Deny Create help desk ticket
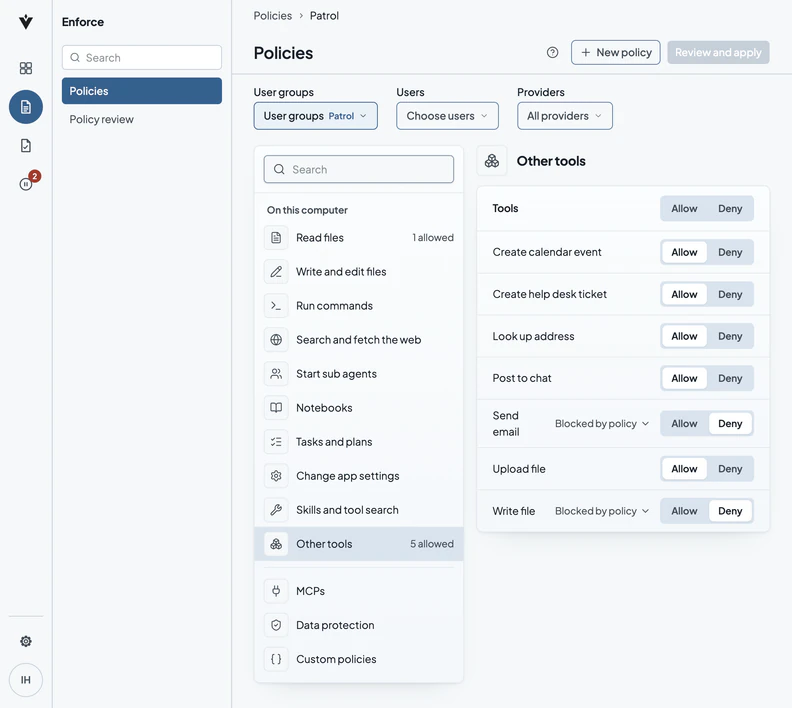The image size is (792, 708). pyautogui.click(x=730, y=294)
